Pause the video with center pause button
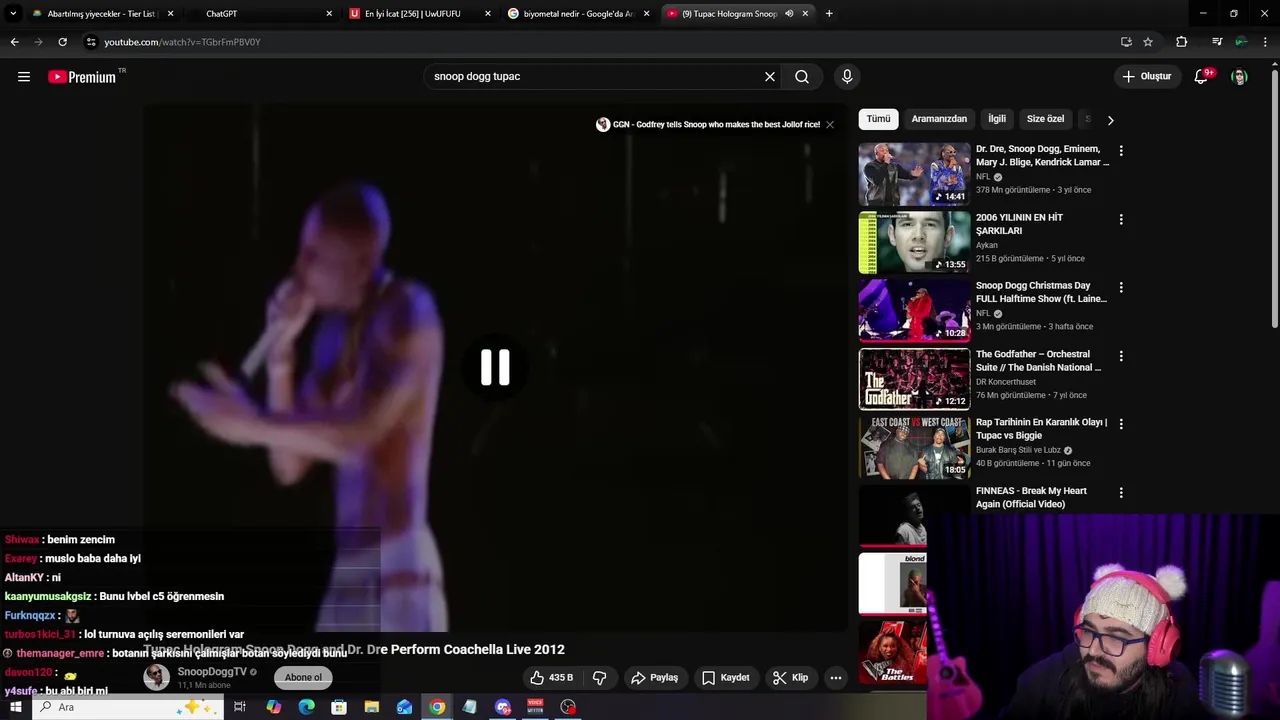Viewport: 1280px width, 720px height. (x=495, y=367)
